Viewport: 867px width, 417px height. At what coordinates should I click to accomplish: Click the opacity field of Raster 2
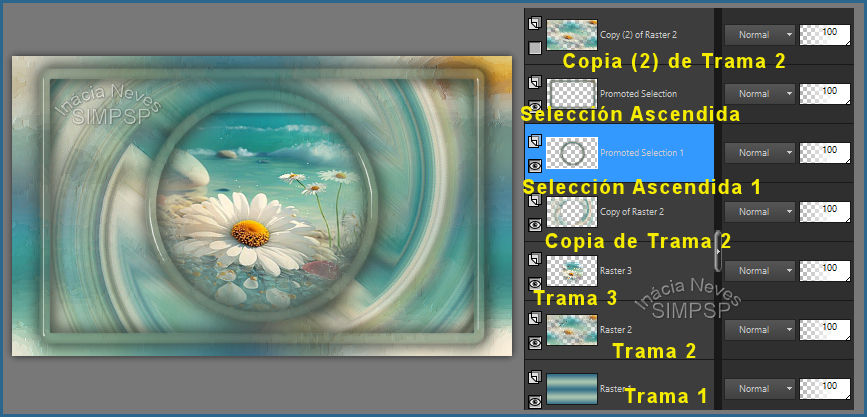pyautogui.click(x=825, y=330)
